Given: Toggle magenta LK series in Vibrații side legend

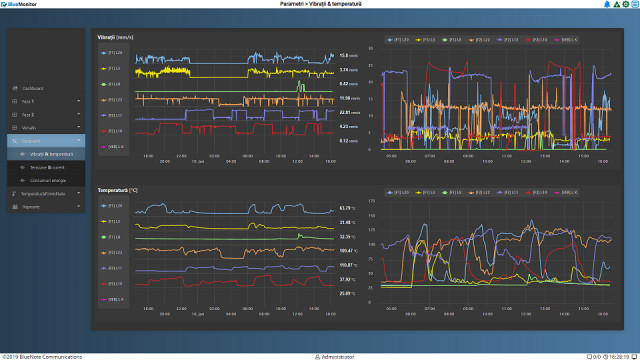Looking at the screenshot, I should tap(112, 147).
